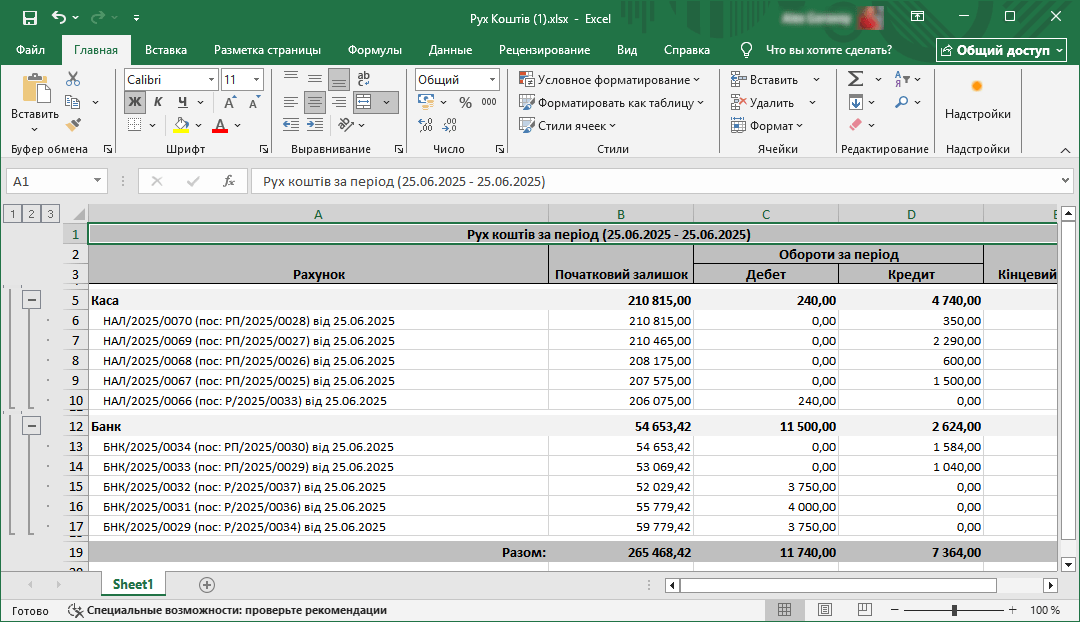
Task: Center cell text horizontally
Action: coord(315,103)
